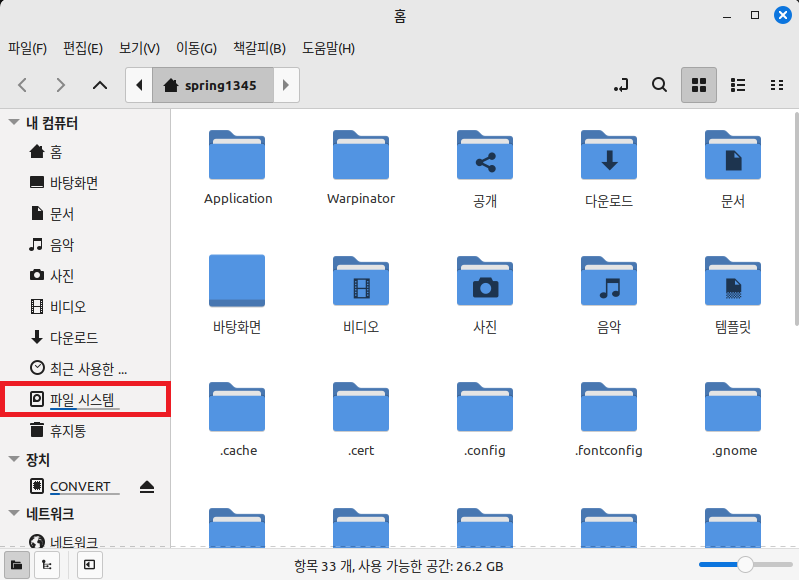
Task: Select the .fontconfig folder icon
Action: [x=609, y=407]
